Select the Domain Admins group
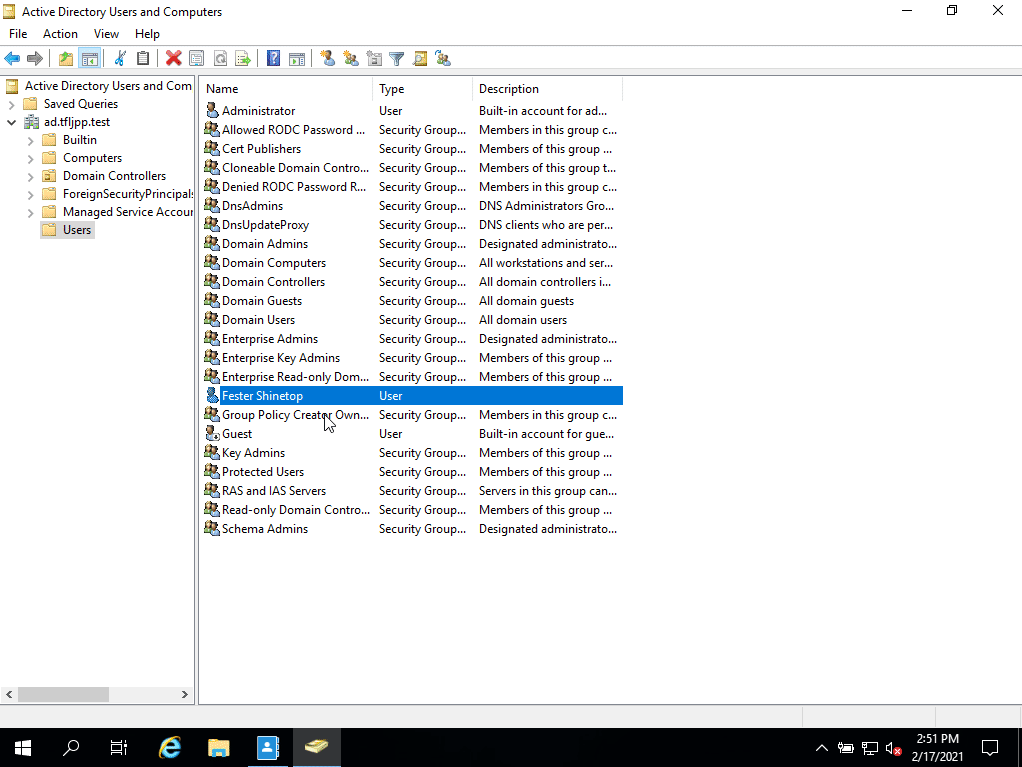 click(265, 244)
